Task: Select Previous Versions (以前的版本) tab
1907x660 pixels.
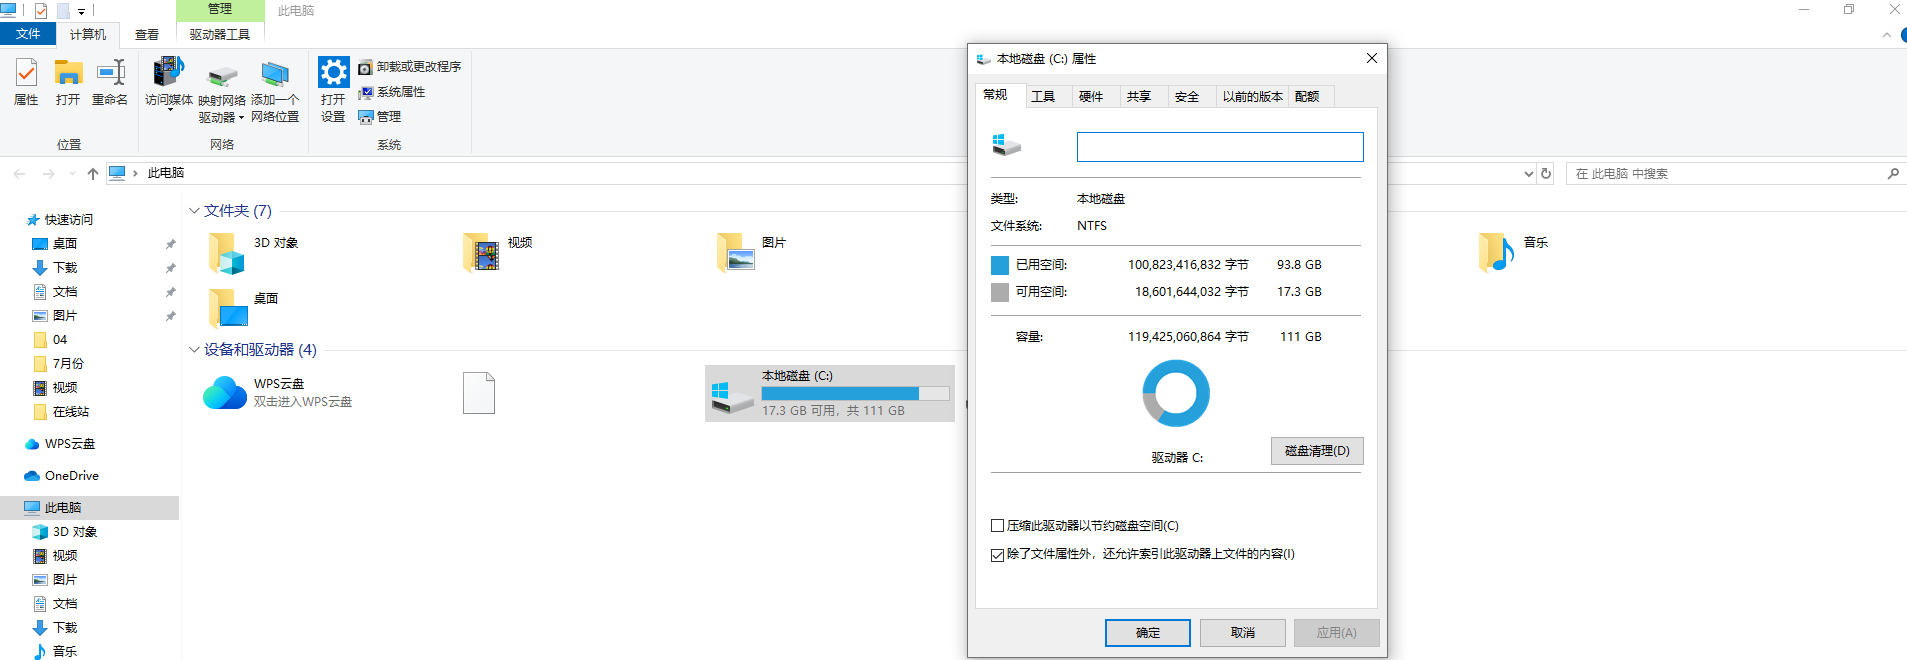Action: [x=1252, y=97]
